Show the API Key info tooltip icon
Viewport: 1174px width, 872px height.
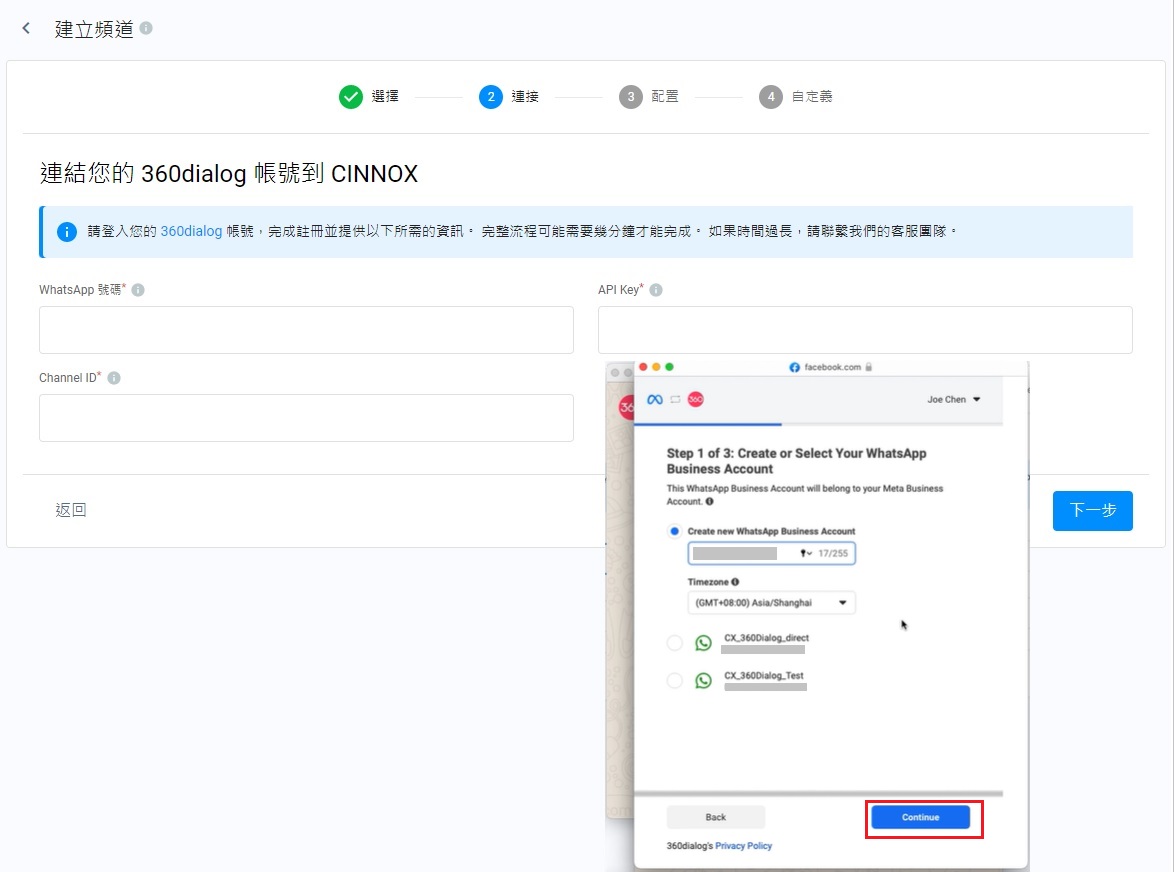coord(656,290)
